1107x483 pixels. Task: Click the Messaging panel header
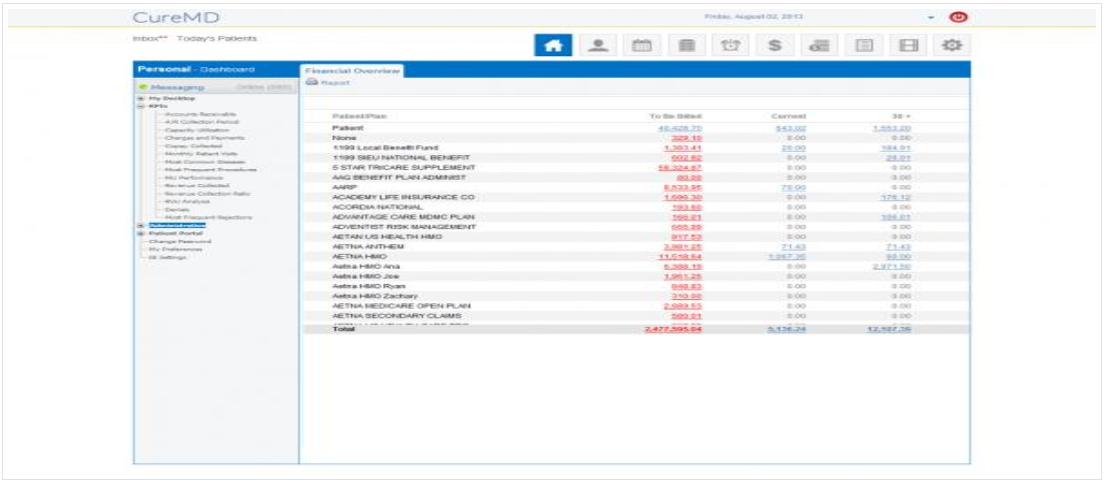point(216,88)
